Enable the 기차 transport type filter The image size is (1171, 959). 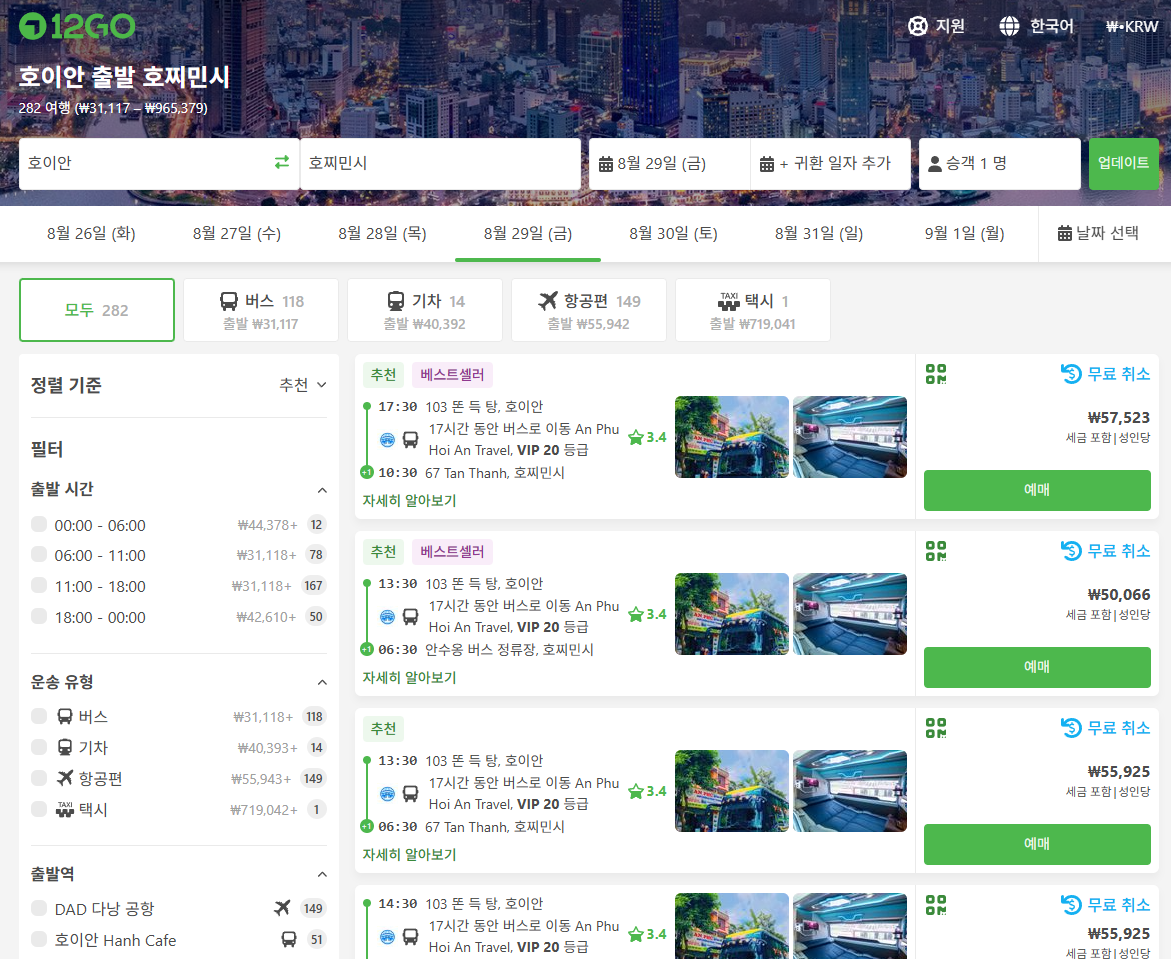point(39,747)
